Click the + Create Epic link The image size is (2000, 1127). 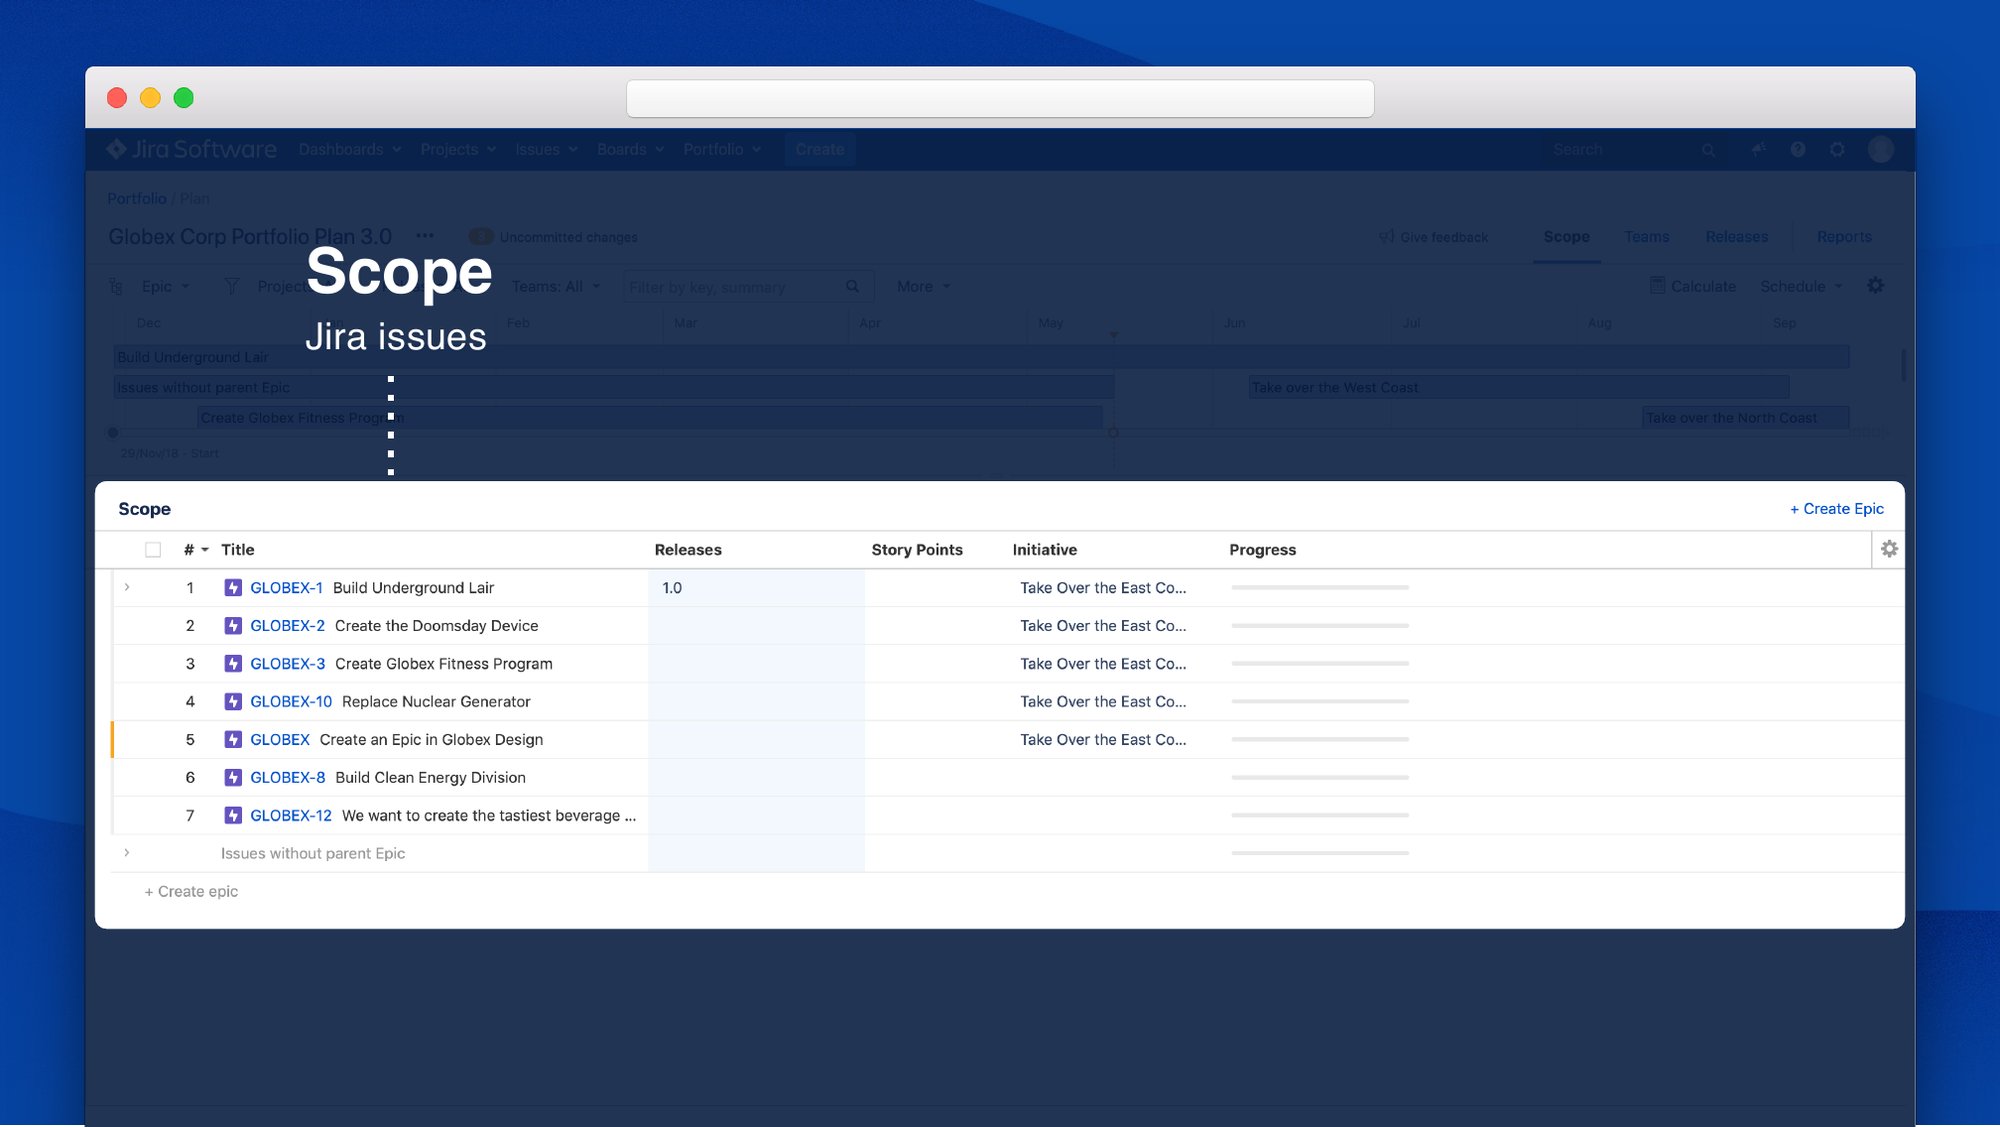pyautogui.click(x=1837, y=509)
